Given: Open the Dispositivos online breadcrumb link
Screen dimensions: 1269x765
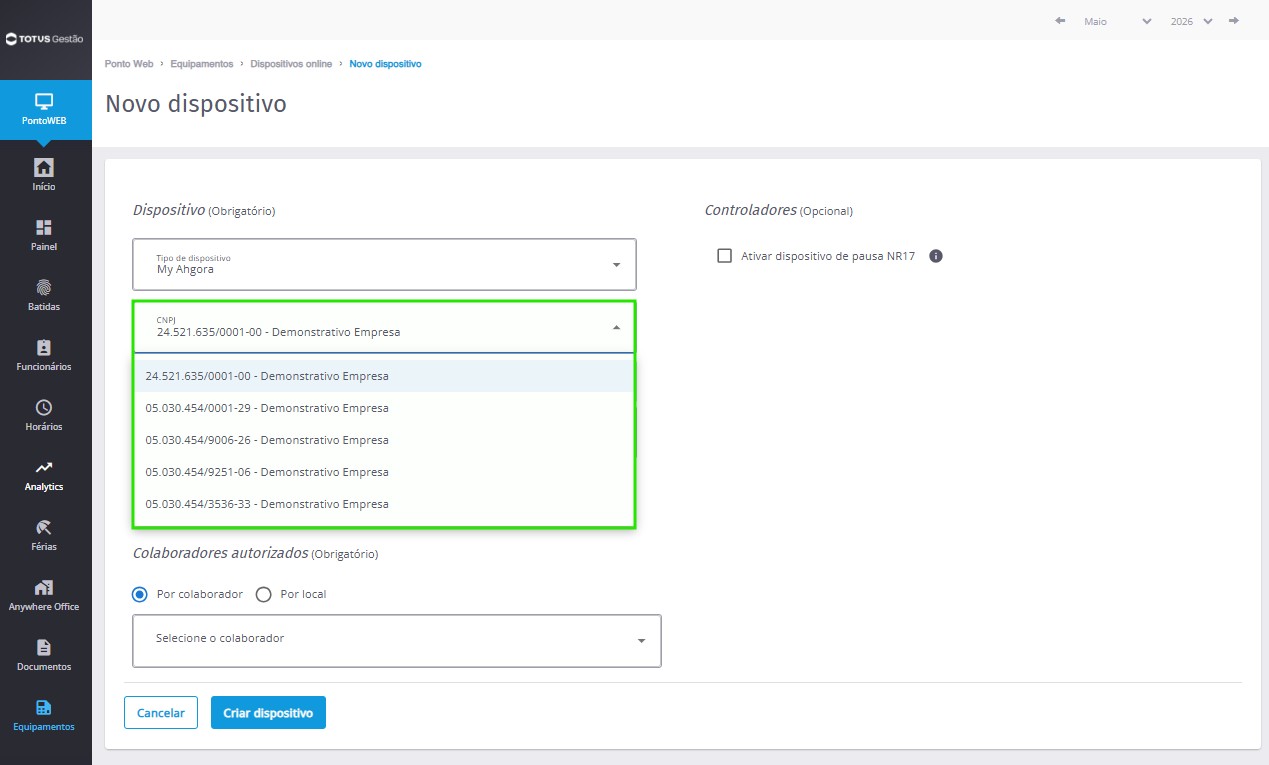Looking at the screenshot, I should point(291,64).
